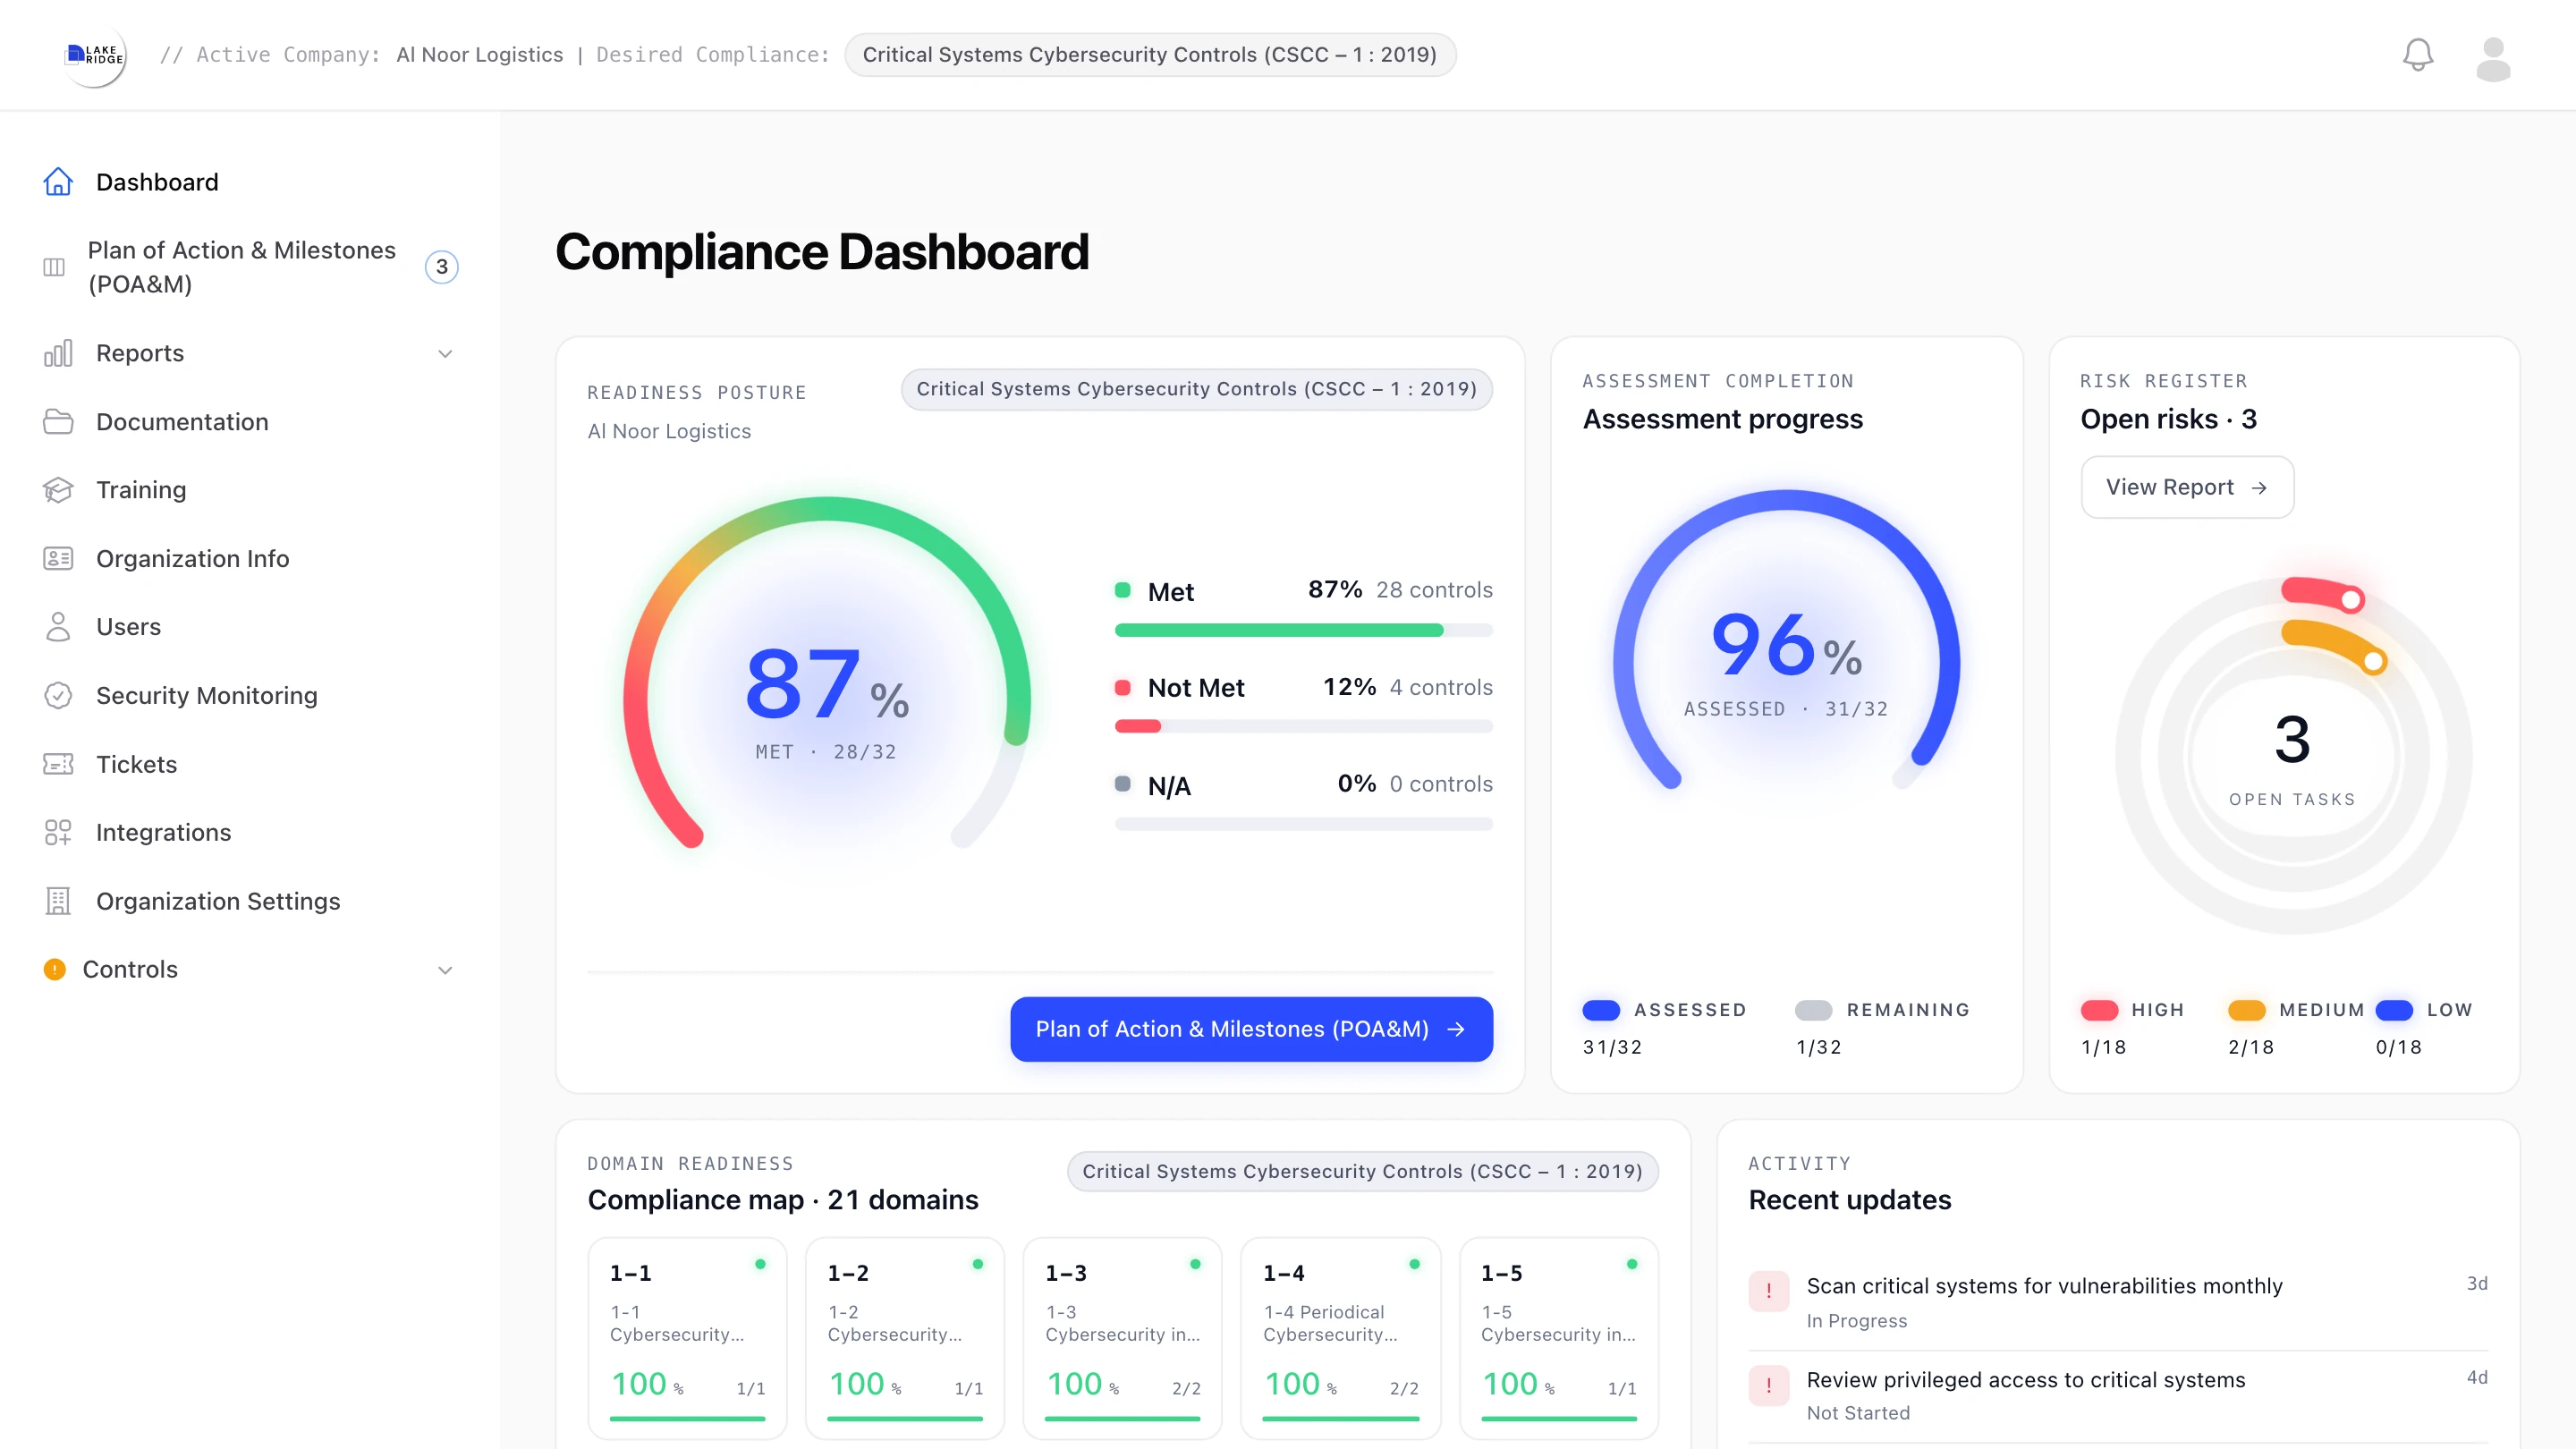Click the CSCC framework pill in Readiness Posture
This screenshot has width=2576, height=1449.
pyautogui.click(x=1196, y=389)
